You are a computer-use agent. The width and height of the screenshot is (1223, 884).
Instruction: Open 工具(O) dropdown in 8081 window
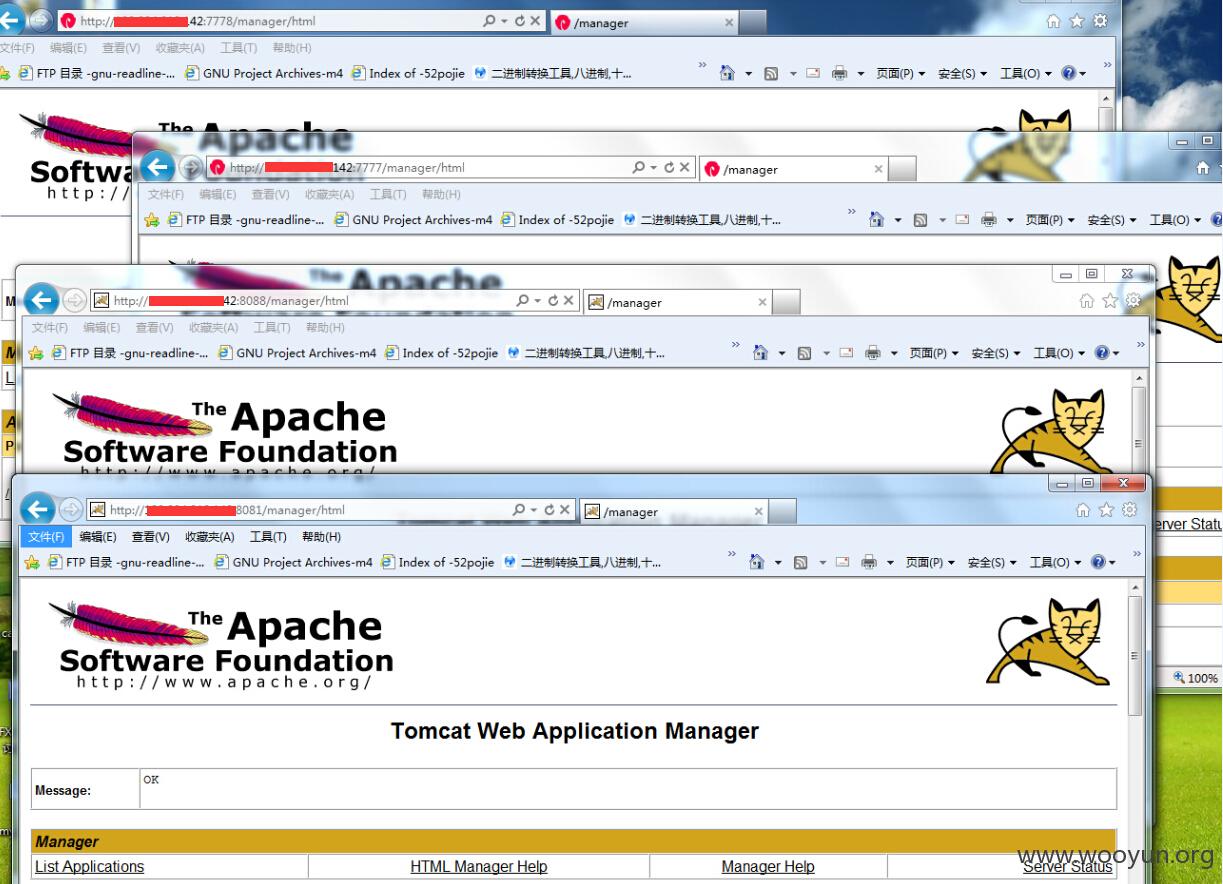[x=1055, y=562]
